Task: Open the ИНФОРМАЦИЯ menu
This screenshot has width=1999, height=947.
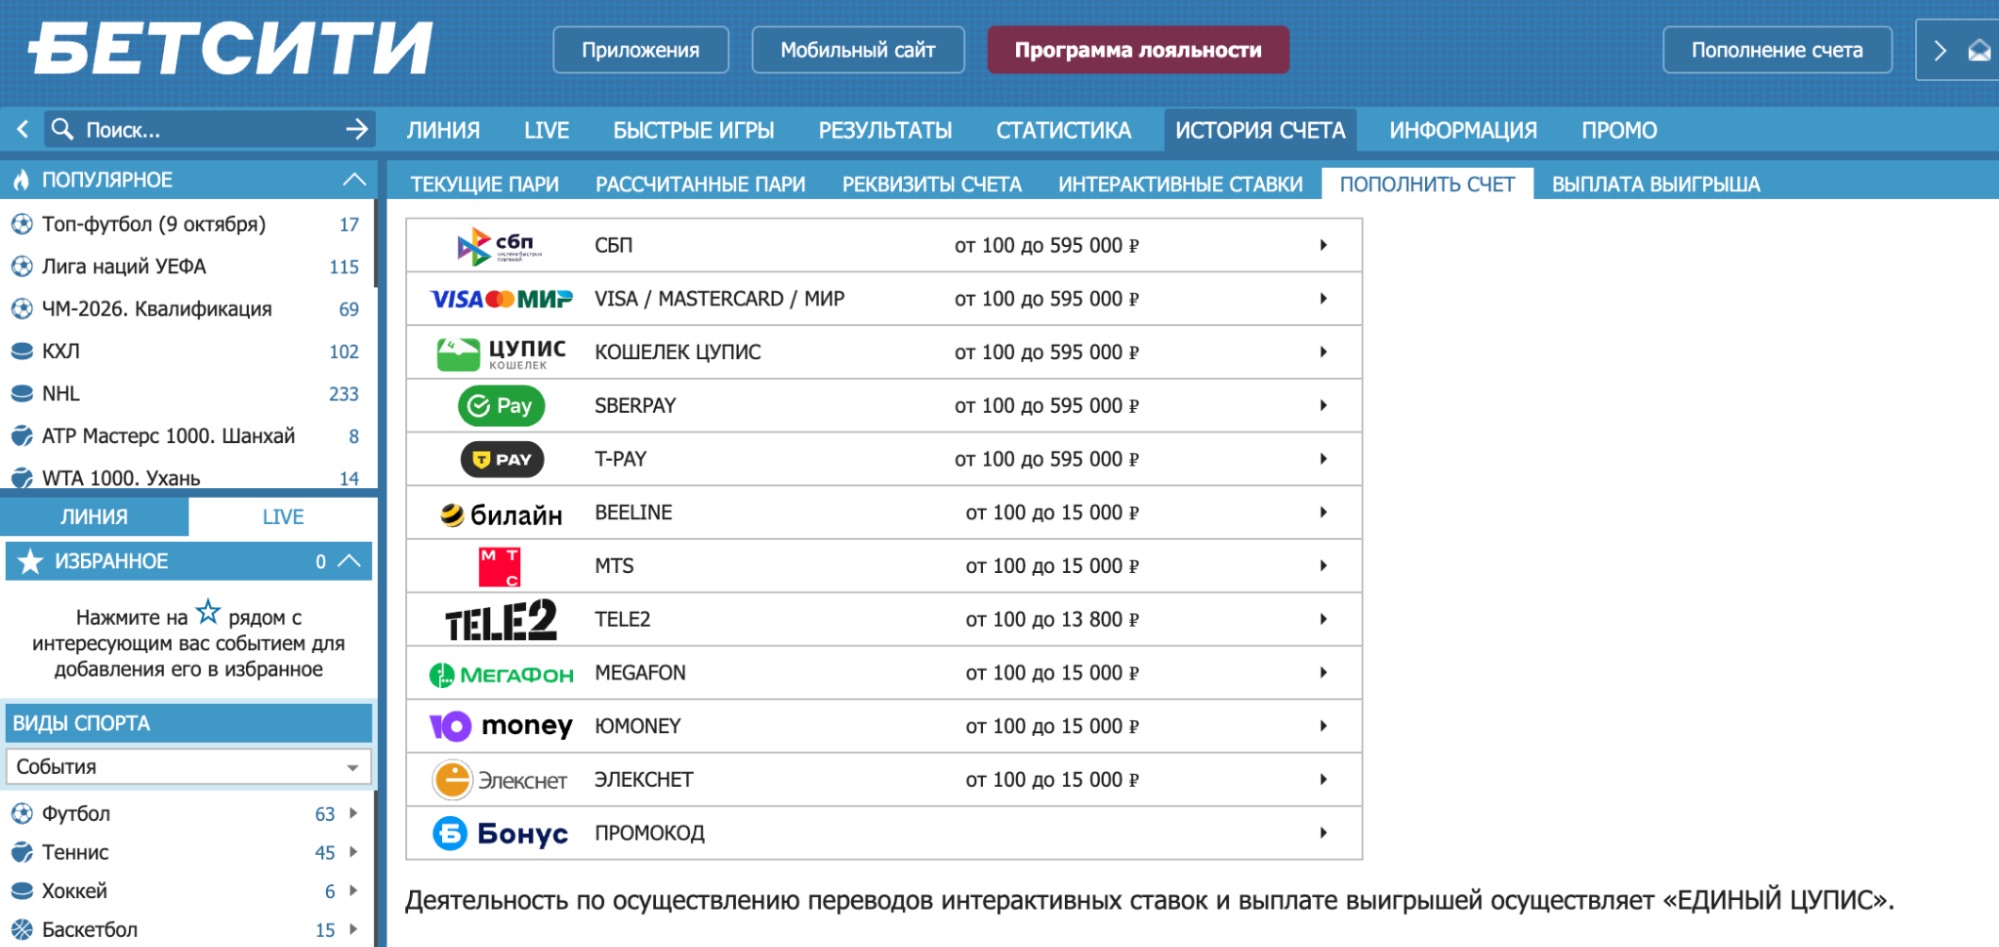Action: coord(1463,130)
